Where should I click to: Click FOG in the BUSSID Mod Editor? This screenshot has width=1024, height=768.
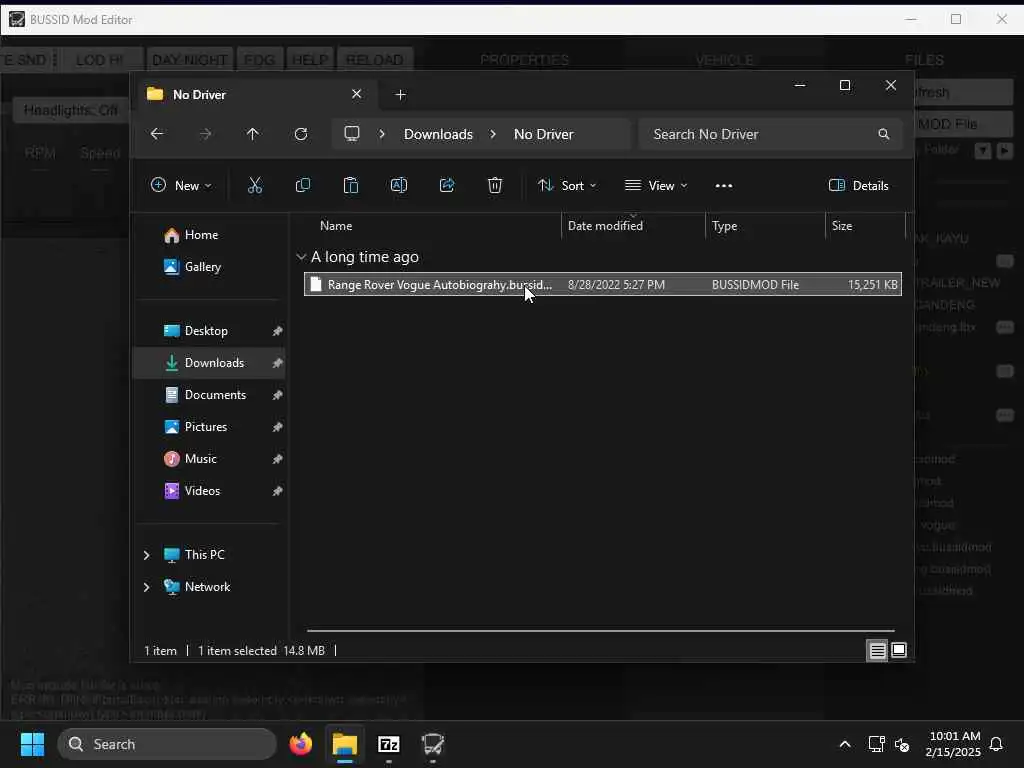(x=259, y=60)
